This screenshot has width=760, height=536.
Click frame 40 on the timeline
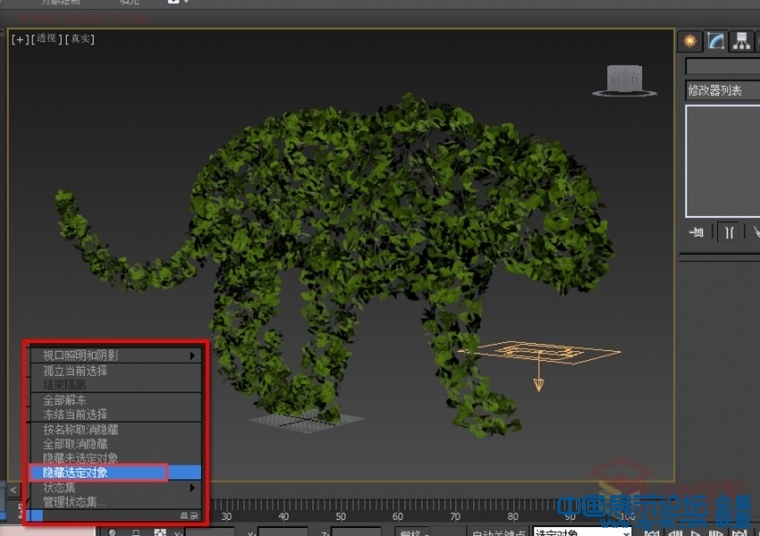click(284, 517)
